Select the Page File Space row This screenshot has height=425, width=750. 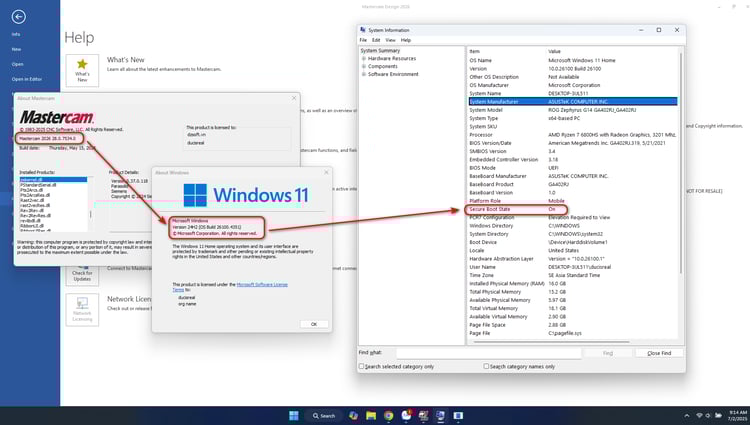(x=573, y=325)
